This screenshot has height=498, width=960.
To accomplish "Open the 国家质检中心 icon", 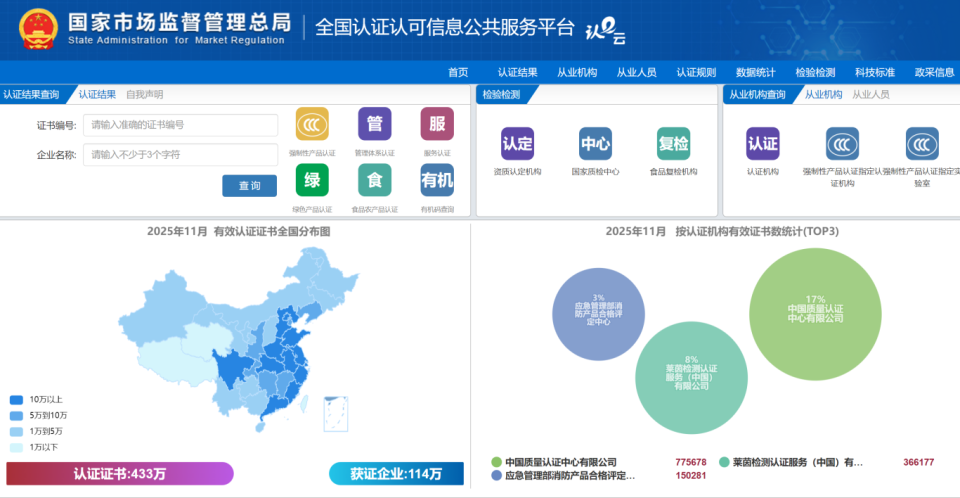I will [596, 144].
